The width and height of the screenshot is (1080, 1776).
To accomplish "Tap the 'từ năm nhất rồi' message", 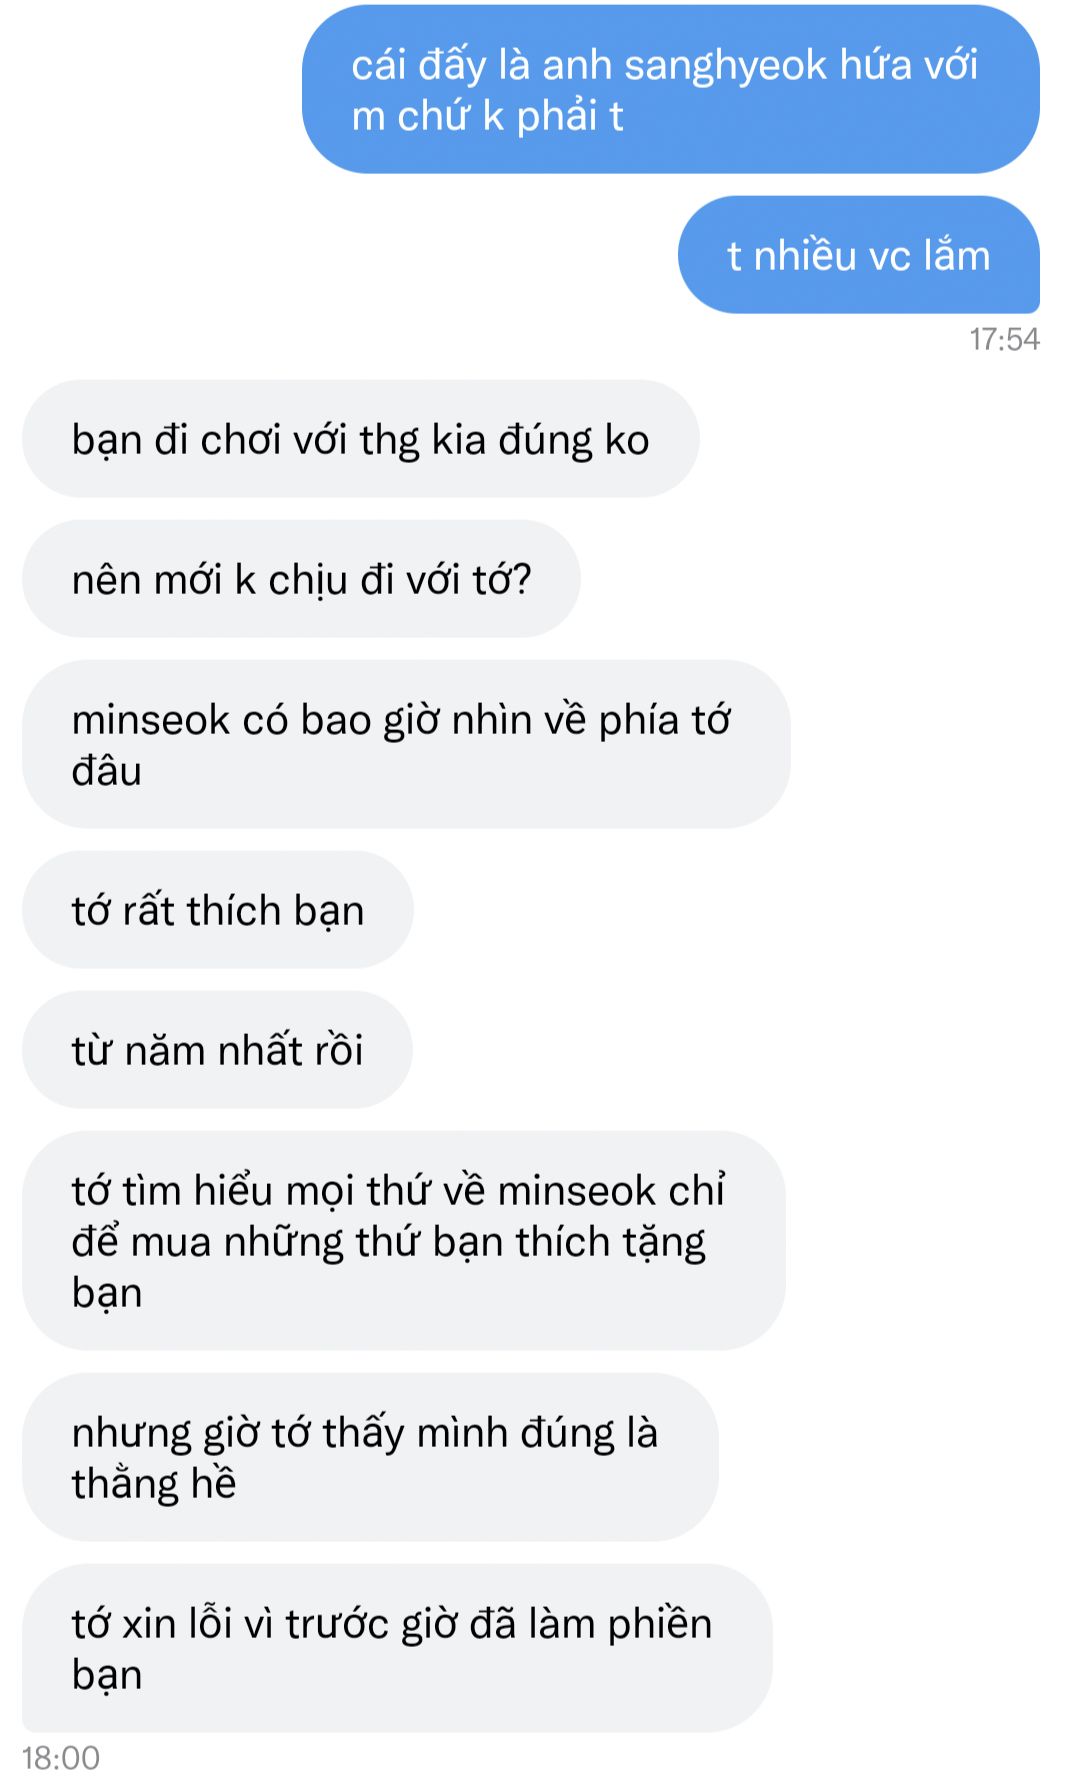I will click(217, 1050).
